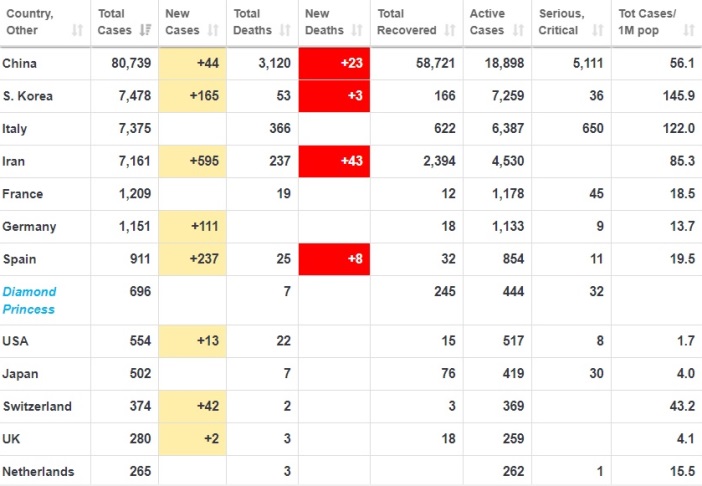Viewport: 702px width, 486px height.
Task: Click Tot Cases/1M pop sort icon
Action: click(688, 30)
